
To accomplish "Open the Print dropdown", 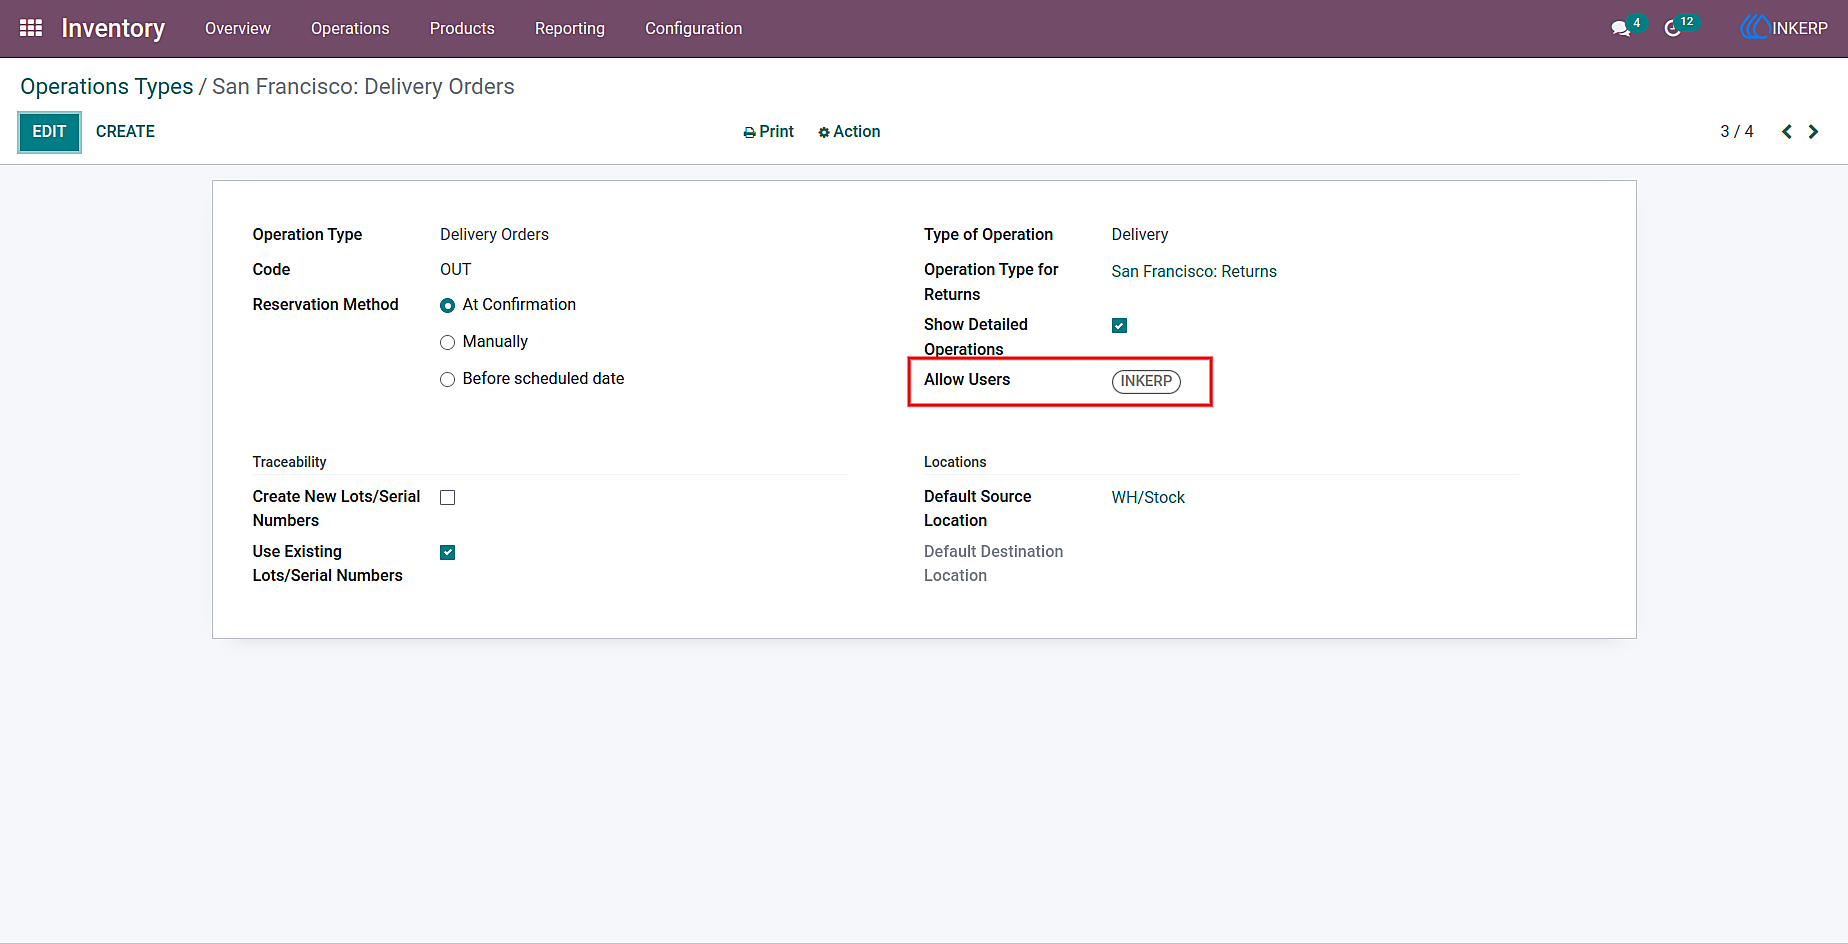I will point(768,132).
